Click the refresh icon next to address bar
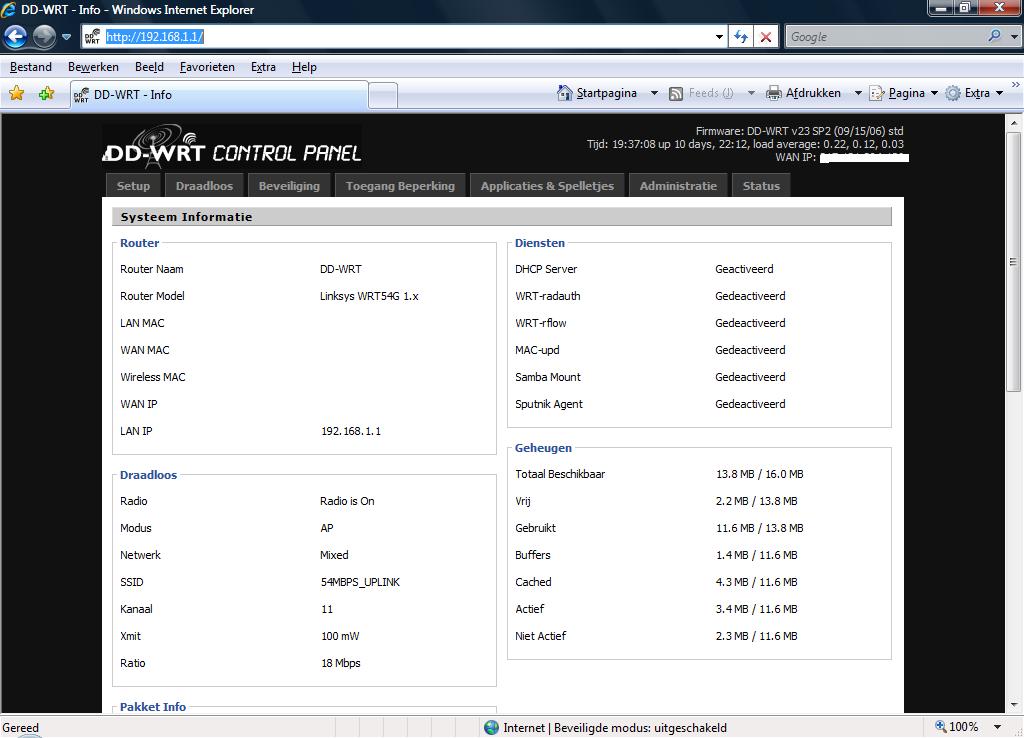 coord(741,37)
